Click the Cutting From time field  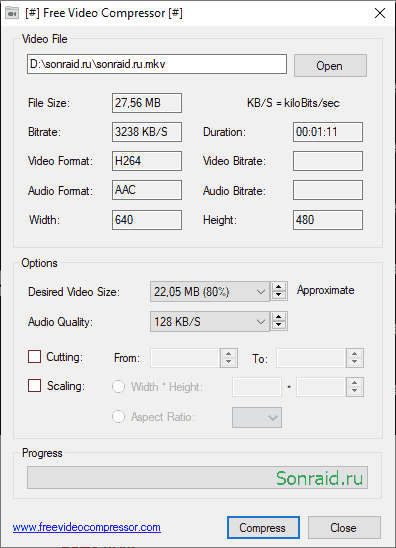point(185,358)
